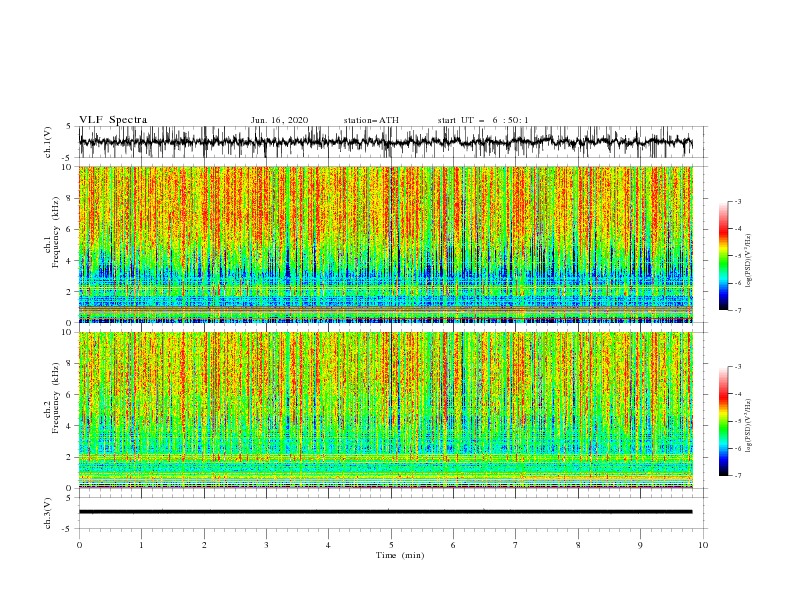Screen dimensions: 792x612
Task: Click the ch.3 flat voltage trace
Action: [x=385, y=512]
